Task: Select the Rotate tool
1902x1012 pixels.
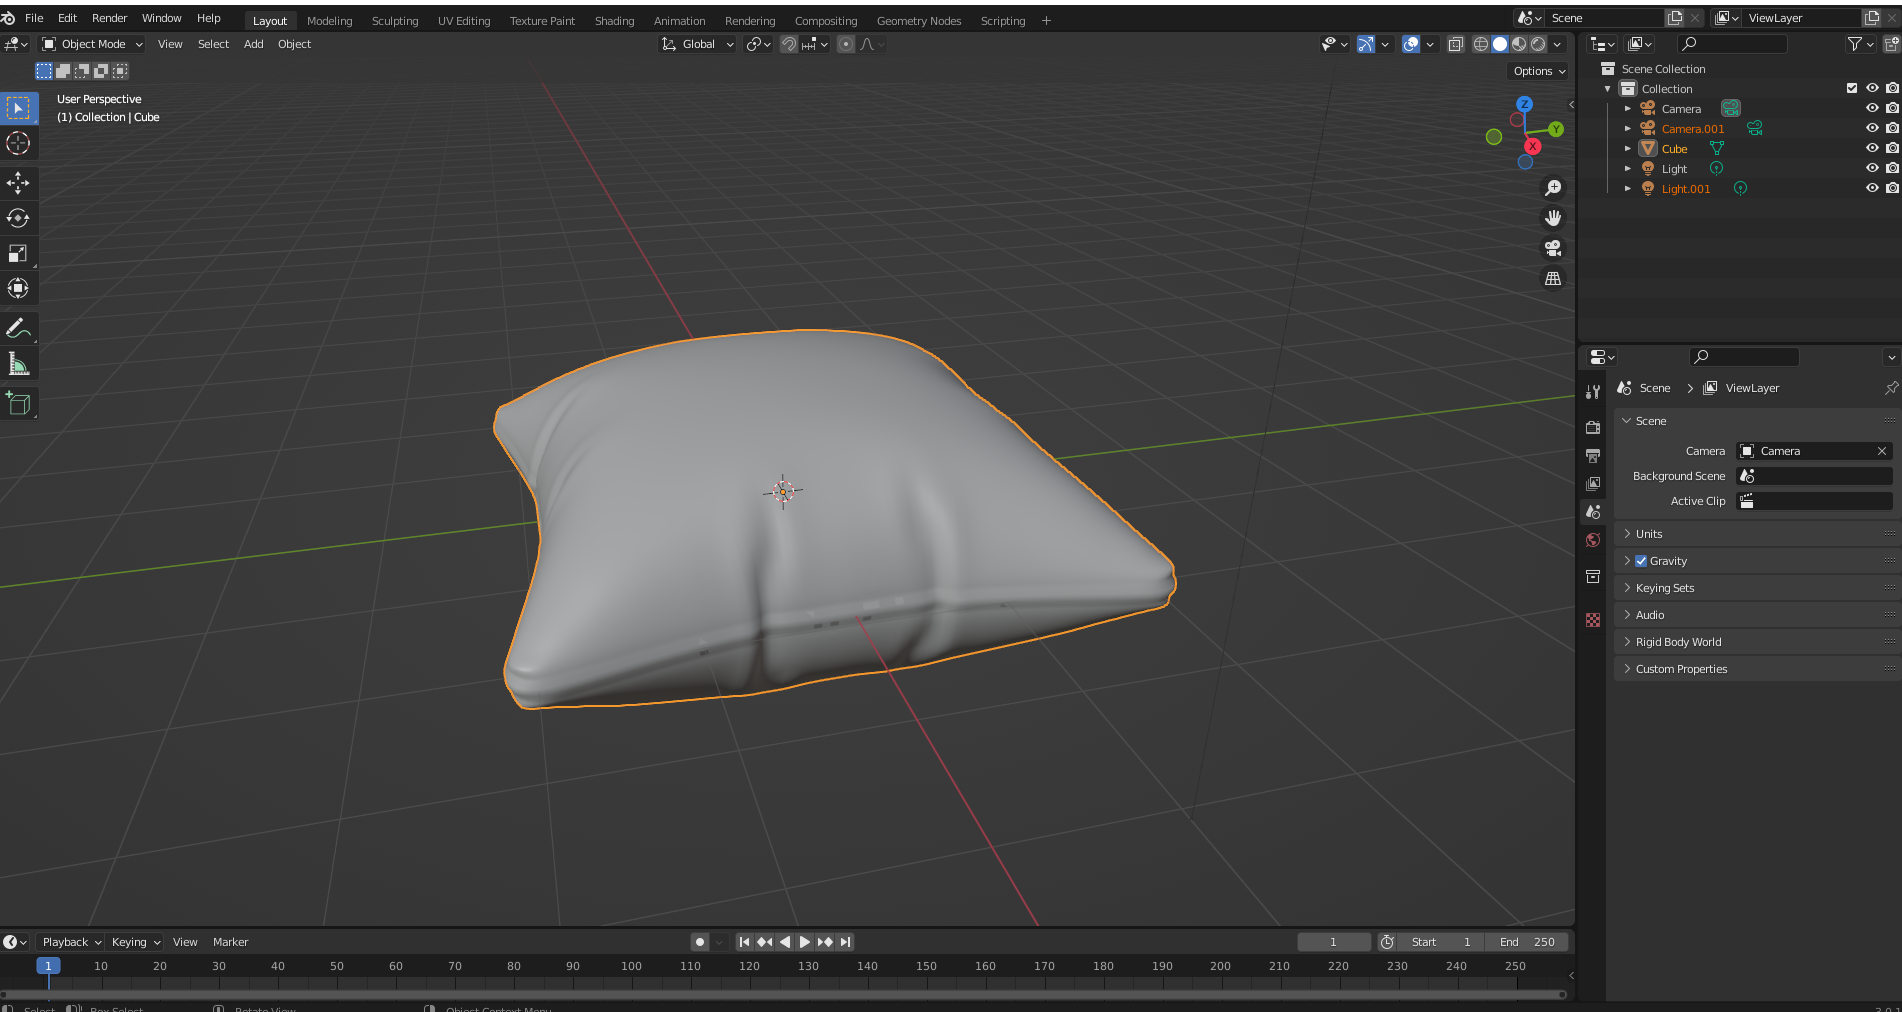Action: 18,218
